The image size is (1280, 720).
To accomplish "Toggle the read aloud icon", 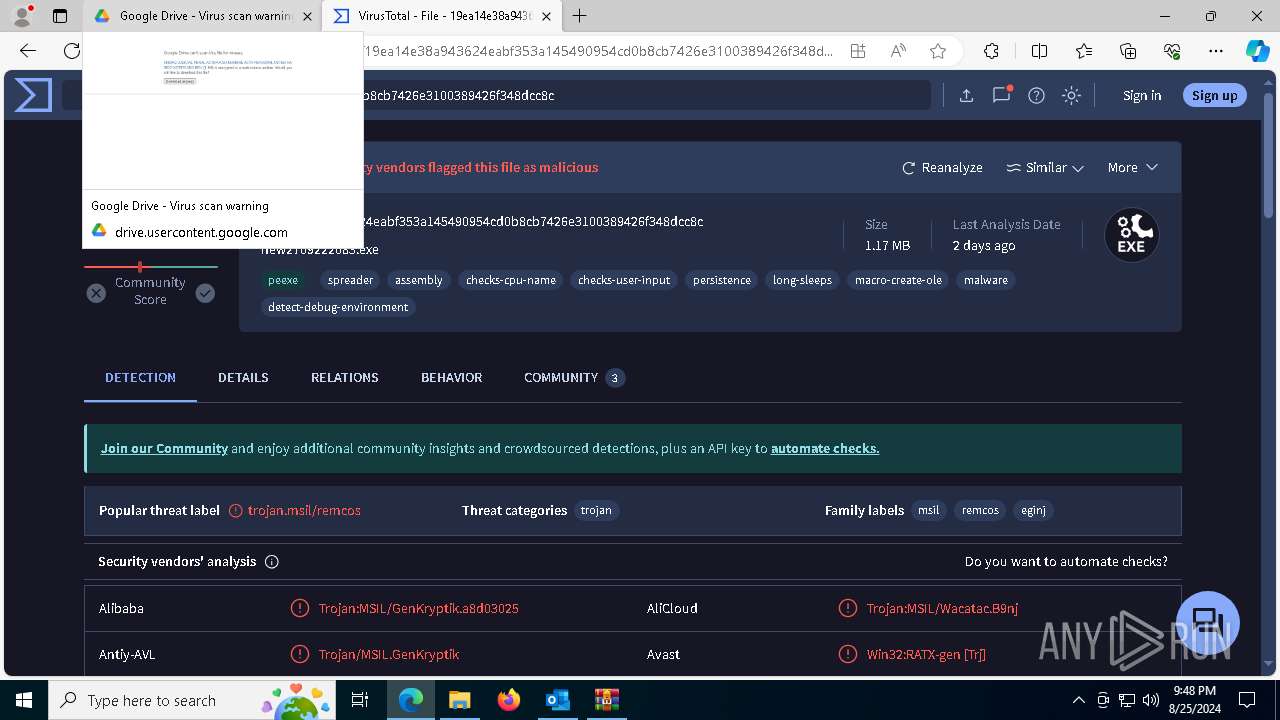I will 898,51.
